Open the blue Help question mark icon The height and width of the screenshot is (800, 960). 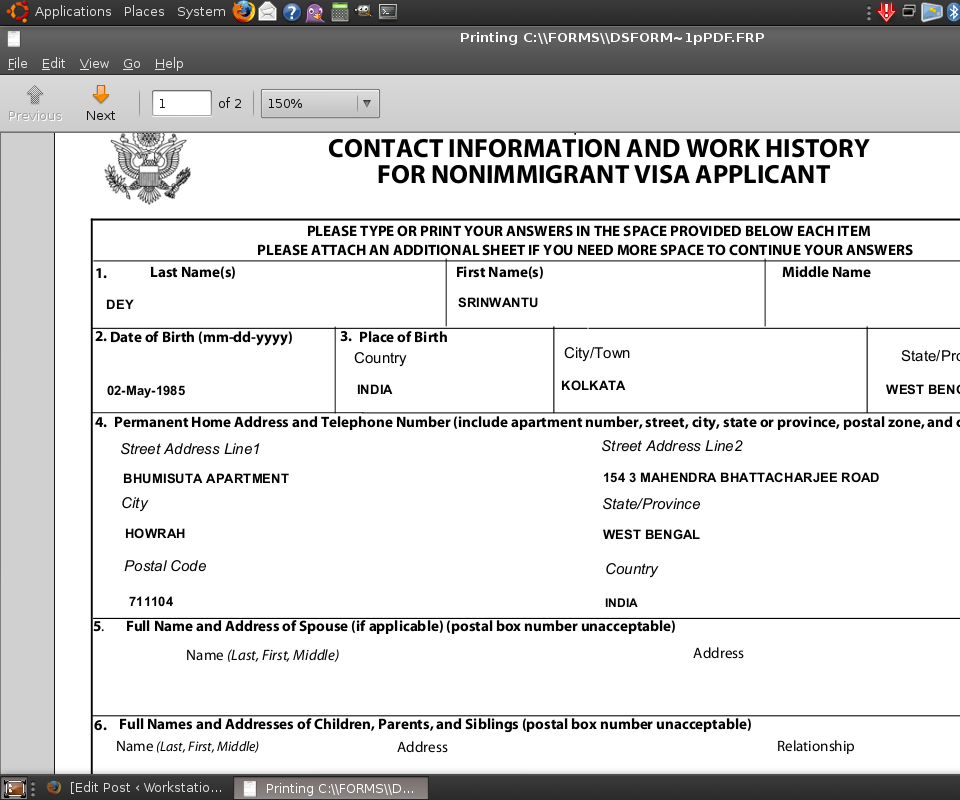coord(291,12)
